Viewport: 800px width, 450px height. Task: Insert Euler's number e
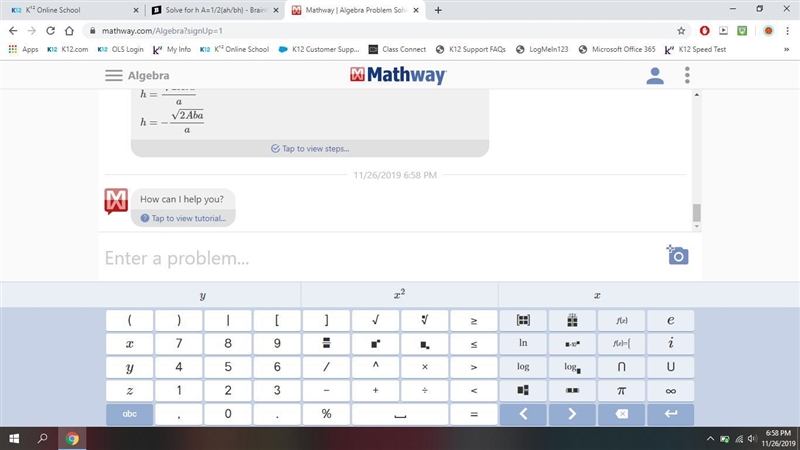tap(670, 320)
